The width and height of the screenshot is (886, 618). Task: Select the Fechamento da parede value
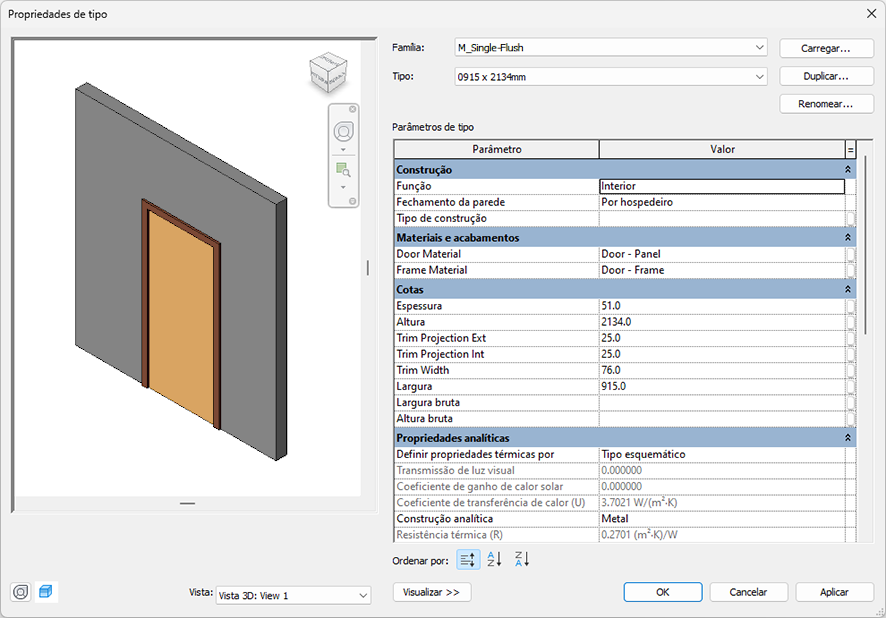coord(722,202)
